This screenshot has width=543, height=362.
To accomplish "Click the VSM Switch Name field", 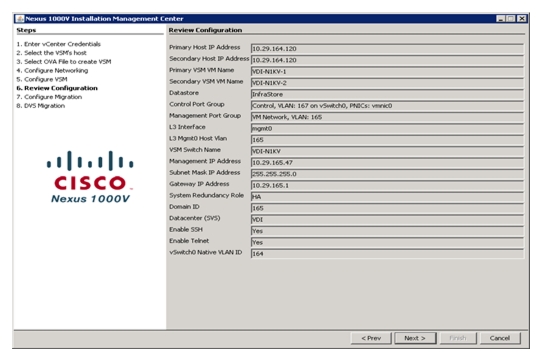I will [x=388, y=151].
